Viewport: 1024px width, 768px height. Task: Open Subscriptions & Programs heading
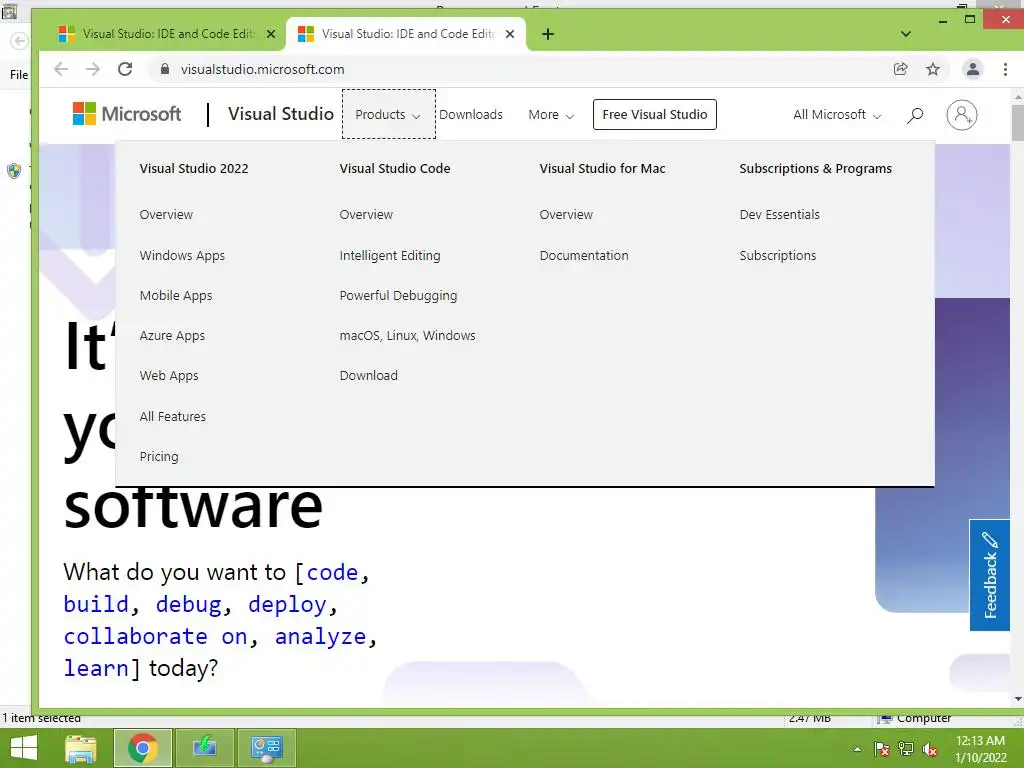point(816,168)
